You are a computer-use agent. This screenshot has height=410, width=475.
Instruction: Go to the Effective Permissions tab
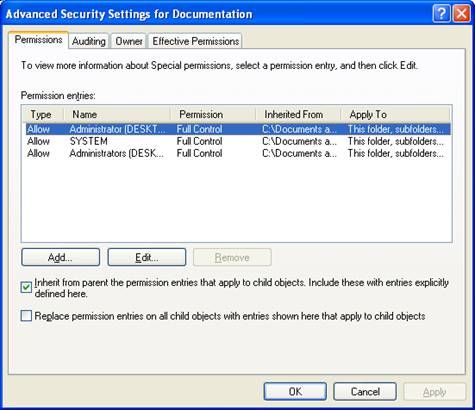(196, 41)
